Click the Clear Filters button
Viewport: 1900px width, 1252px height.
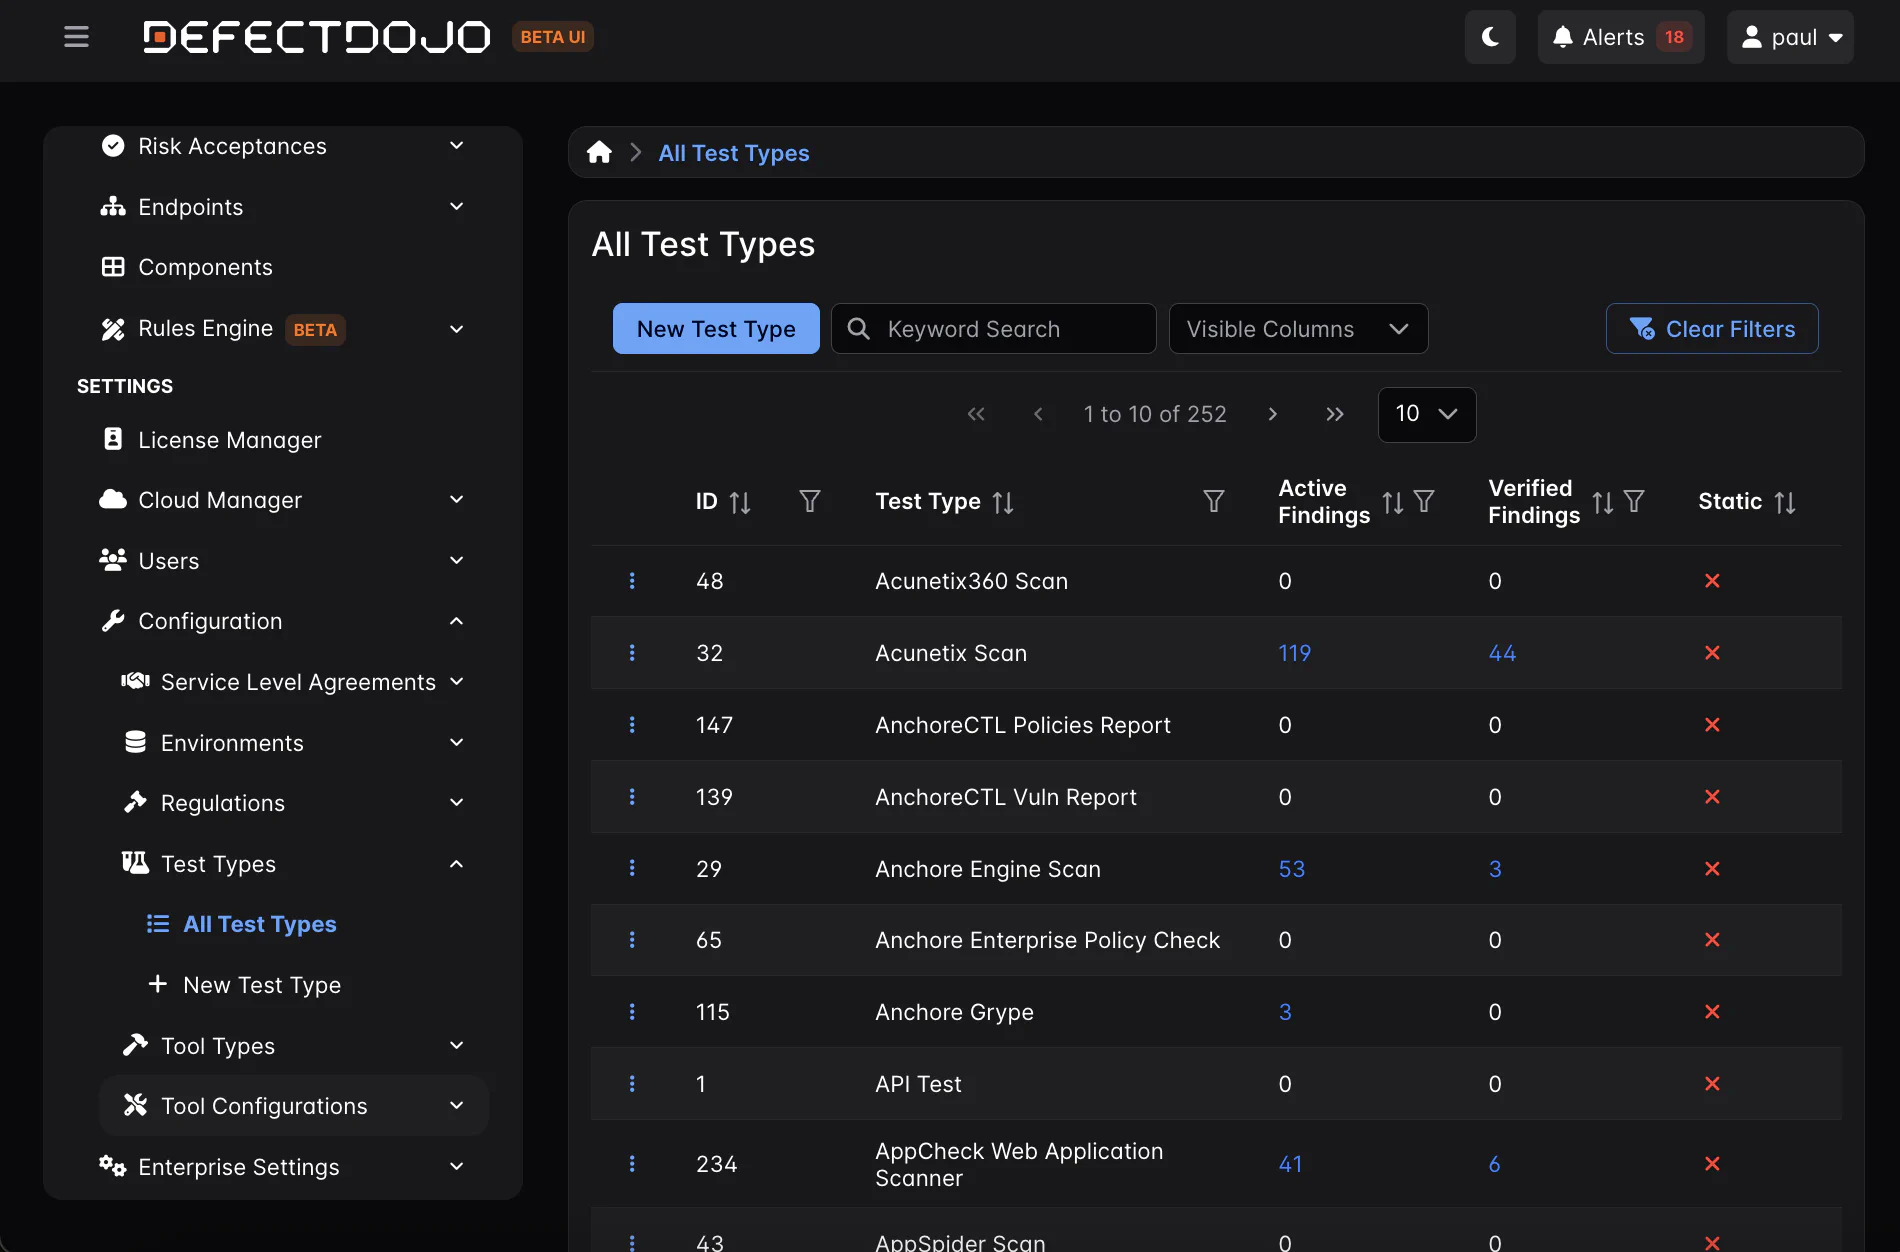pos(1712,329)
